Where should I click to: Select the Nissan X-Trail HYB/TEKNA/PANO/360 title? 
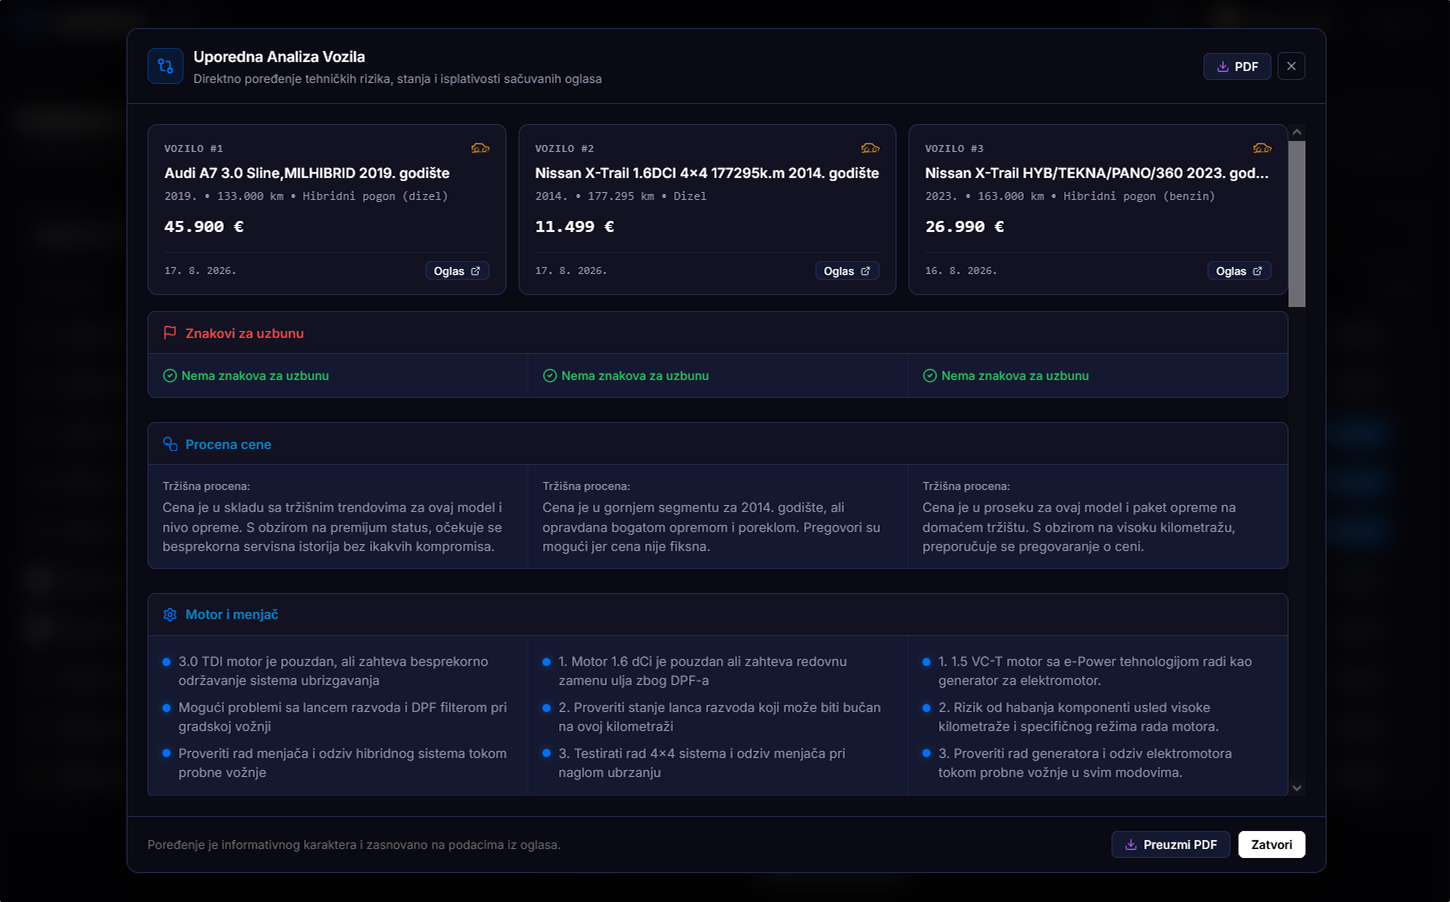(x=1097, y=173)
